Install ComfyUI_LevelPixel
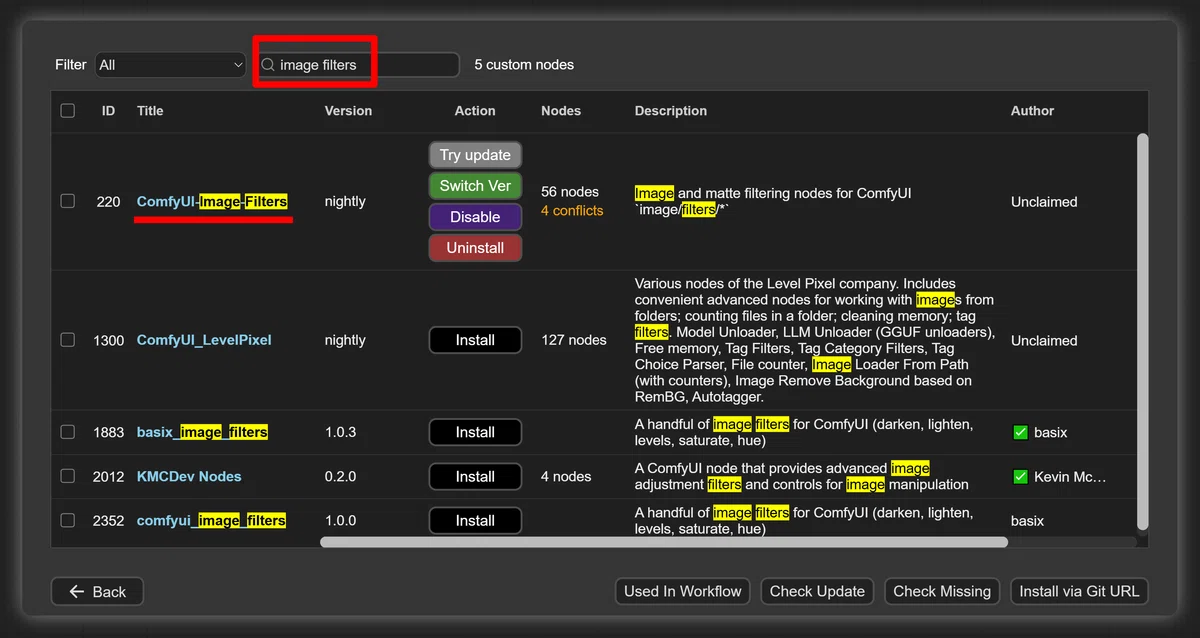This screenshot has width=1200, height=638. pos(475,340)
